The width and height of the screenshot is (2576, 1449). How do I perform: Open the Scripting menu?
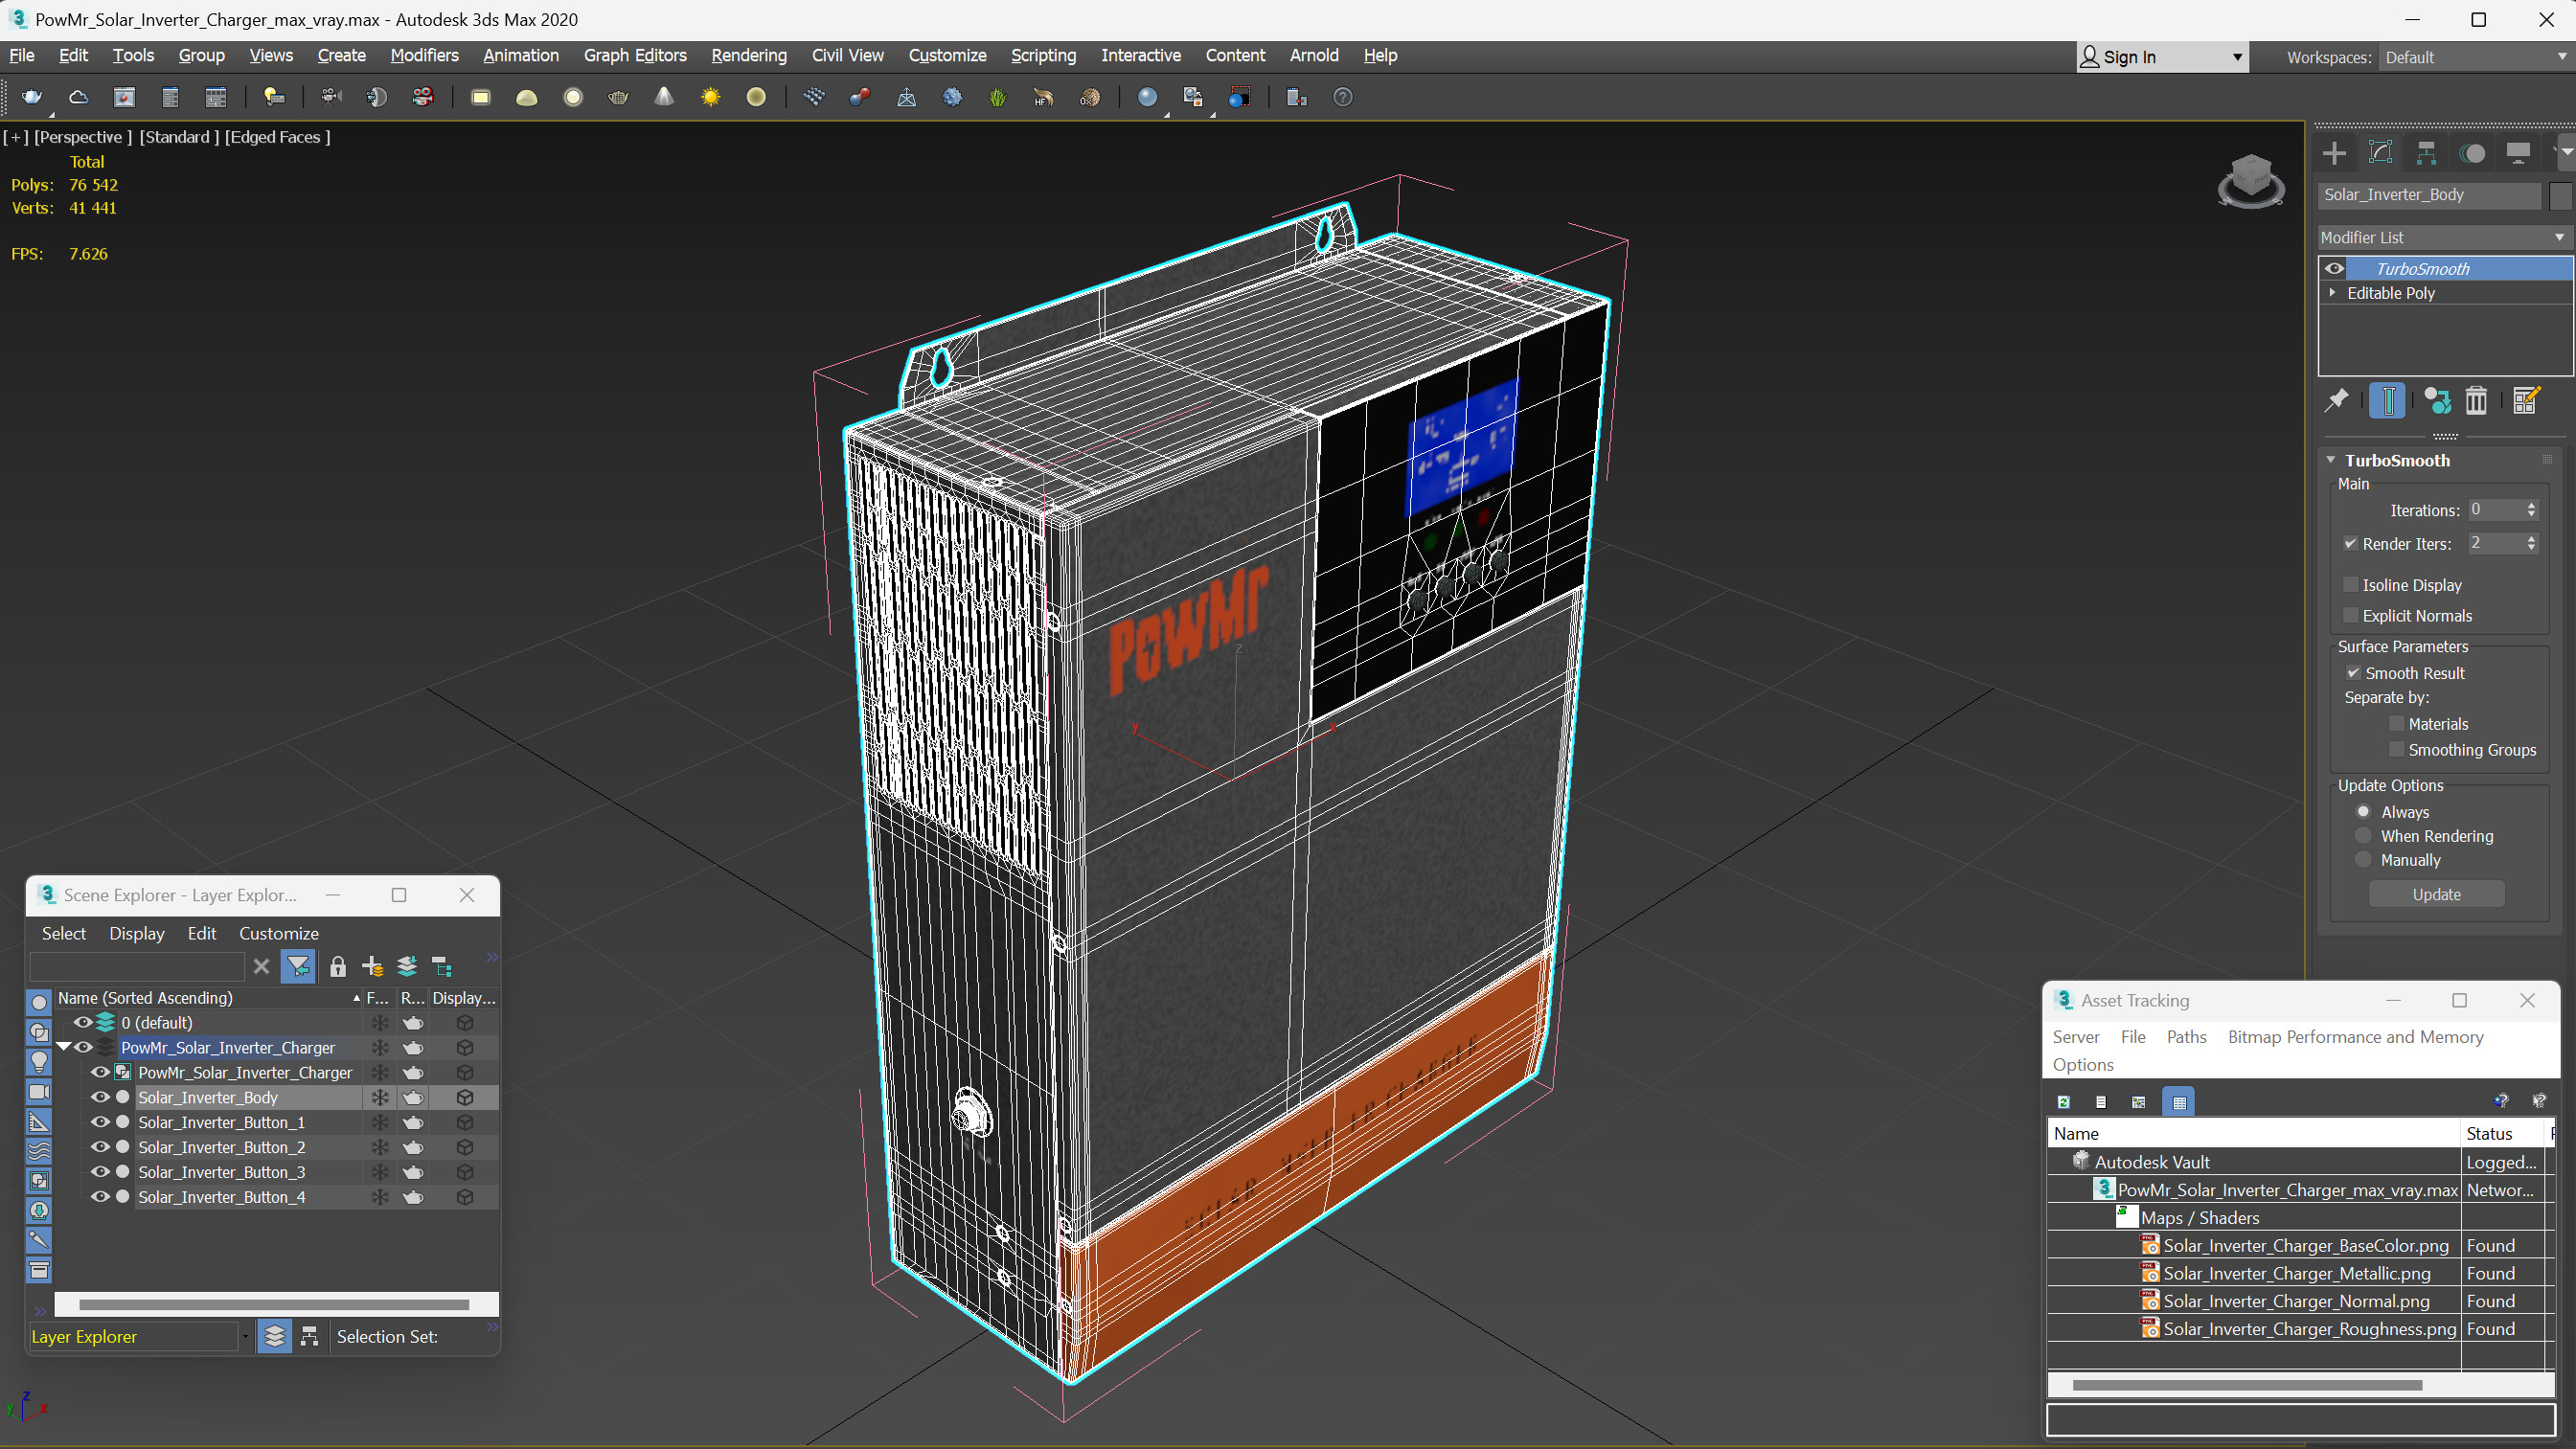click(x=1042, y=55)
